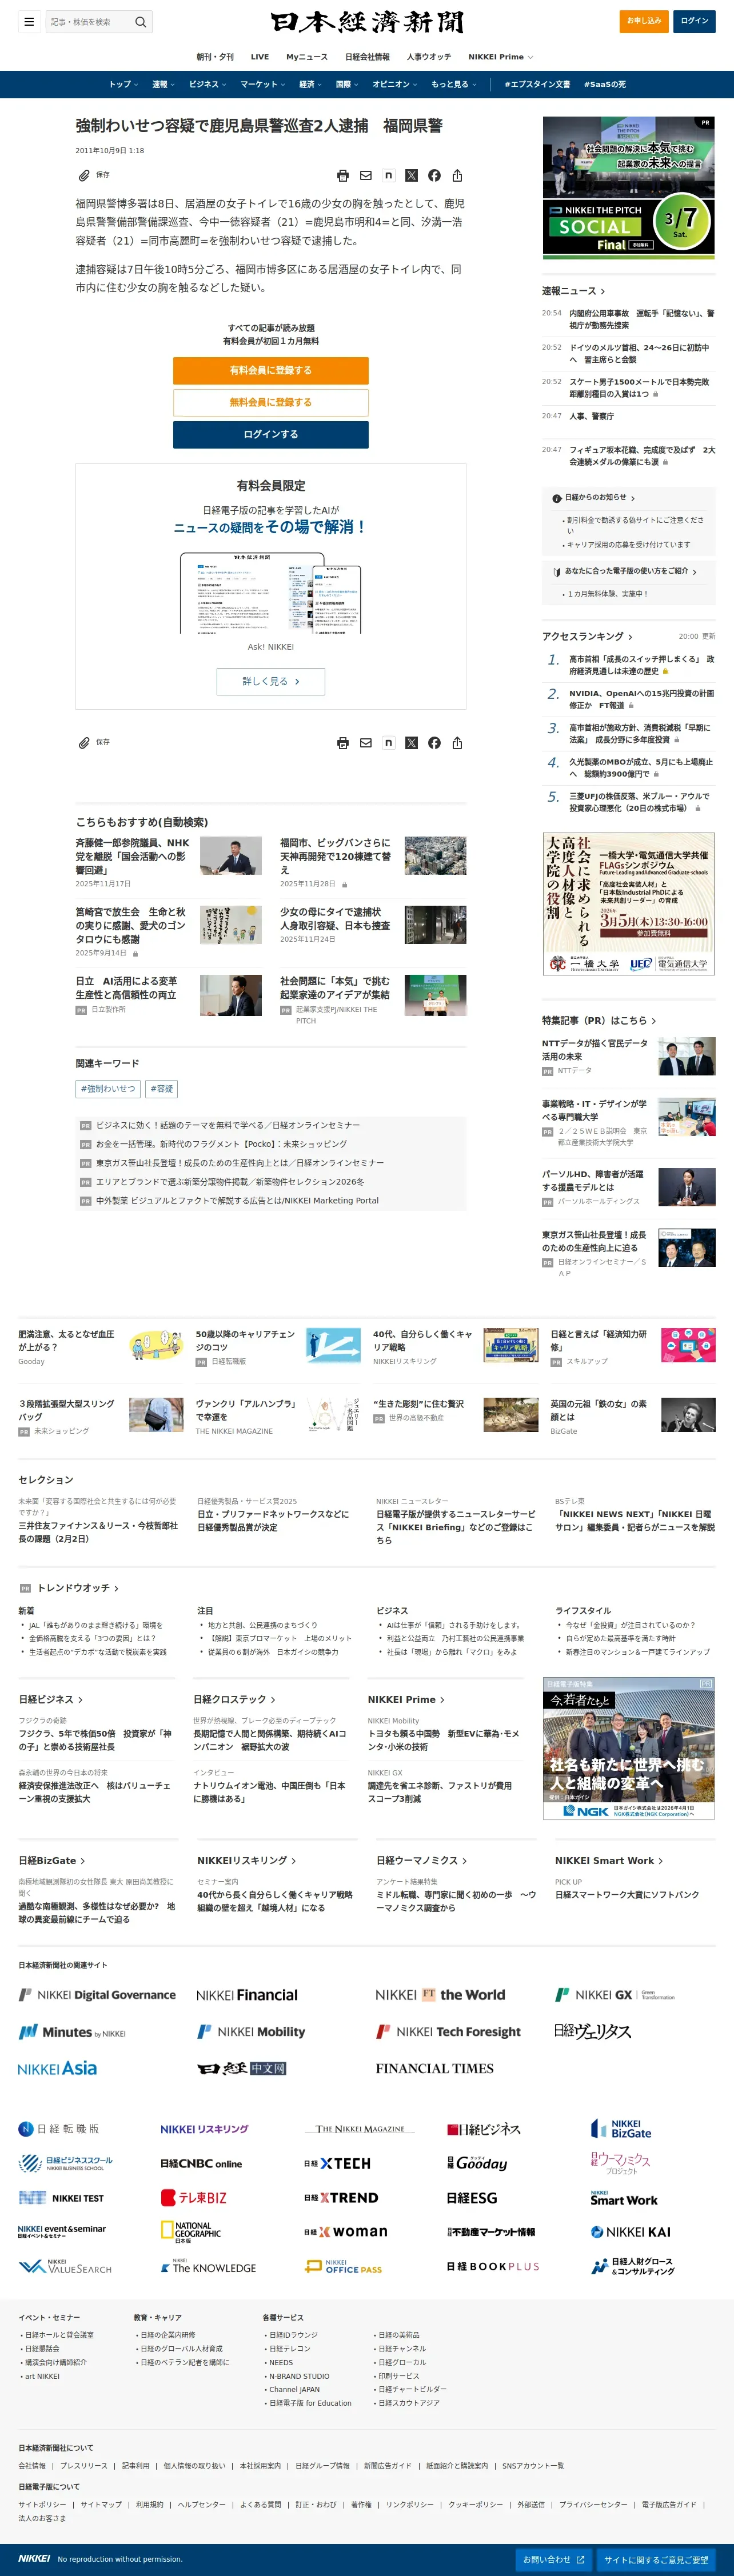The image size is (734, 2576).
Task: Open the FINANCIAL TIMES logo
Action: click(434, 2069)
